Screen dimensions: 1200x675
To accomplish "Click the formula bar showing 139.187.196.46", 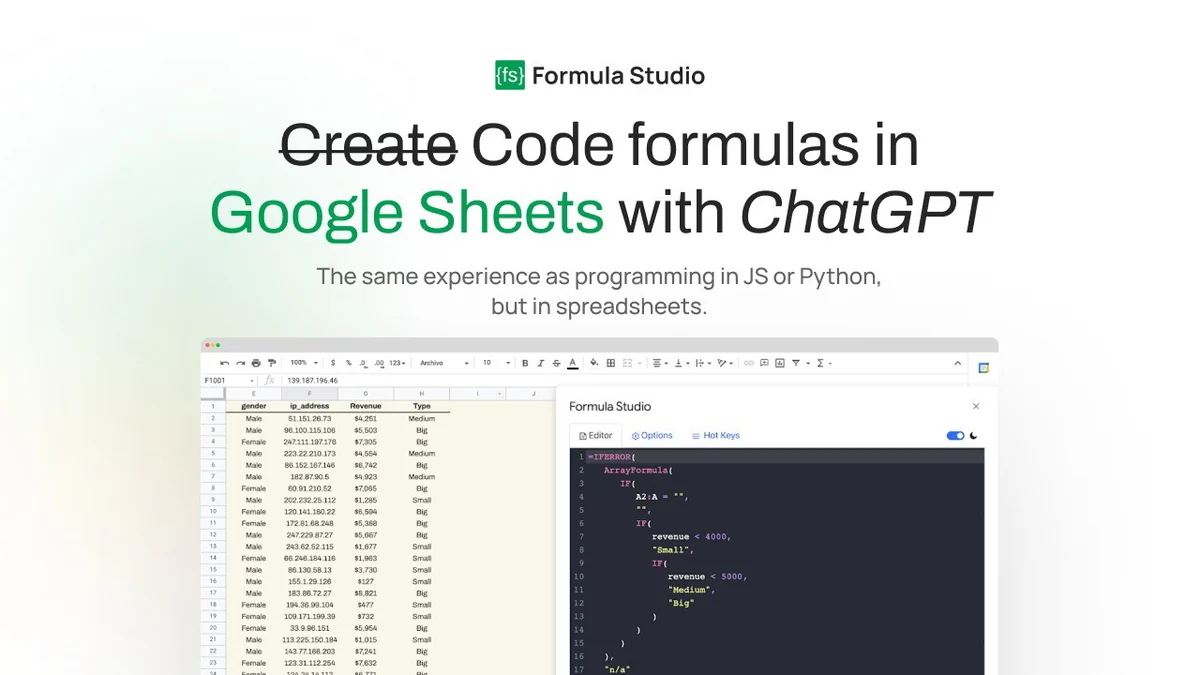I will [400, 380].
